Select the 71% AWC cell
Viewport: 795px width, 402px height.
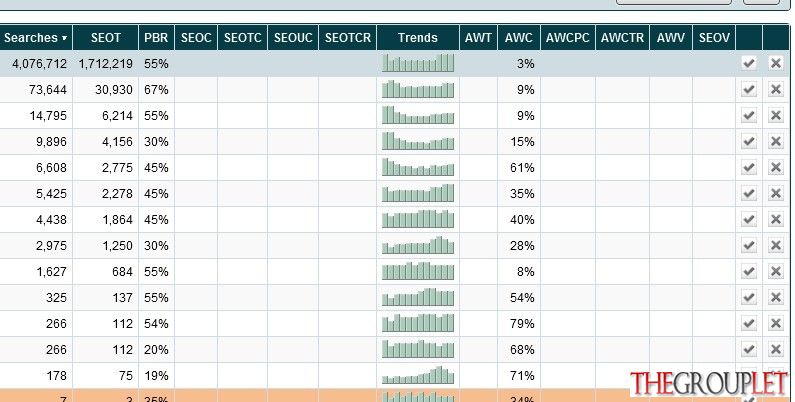pos(519,376)
